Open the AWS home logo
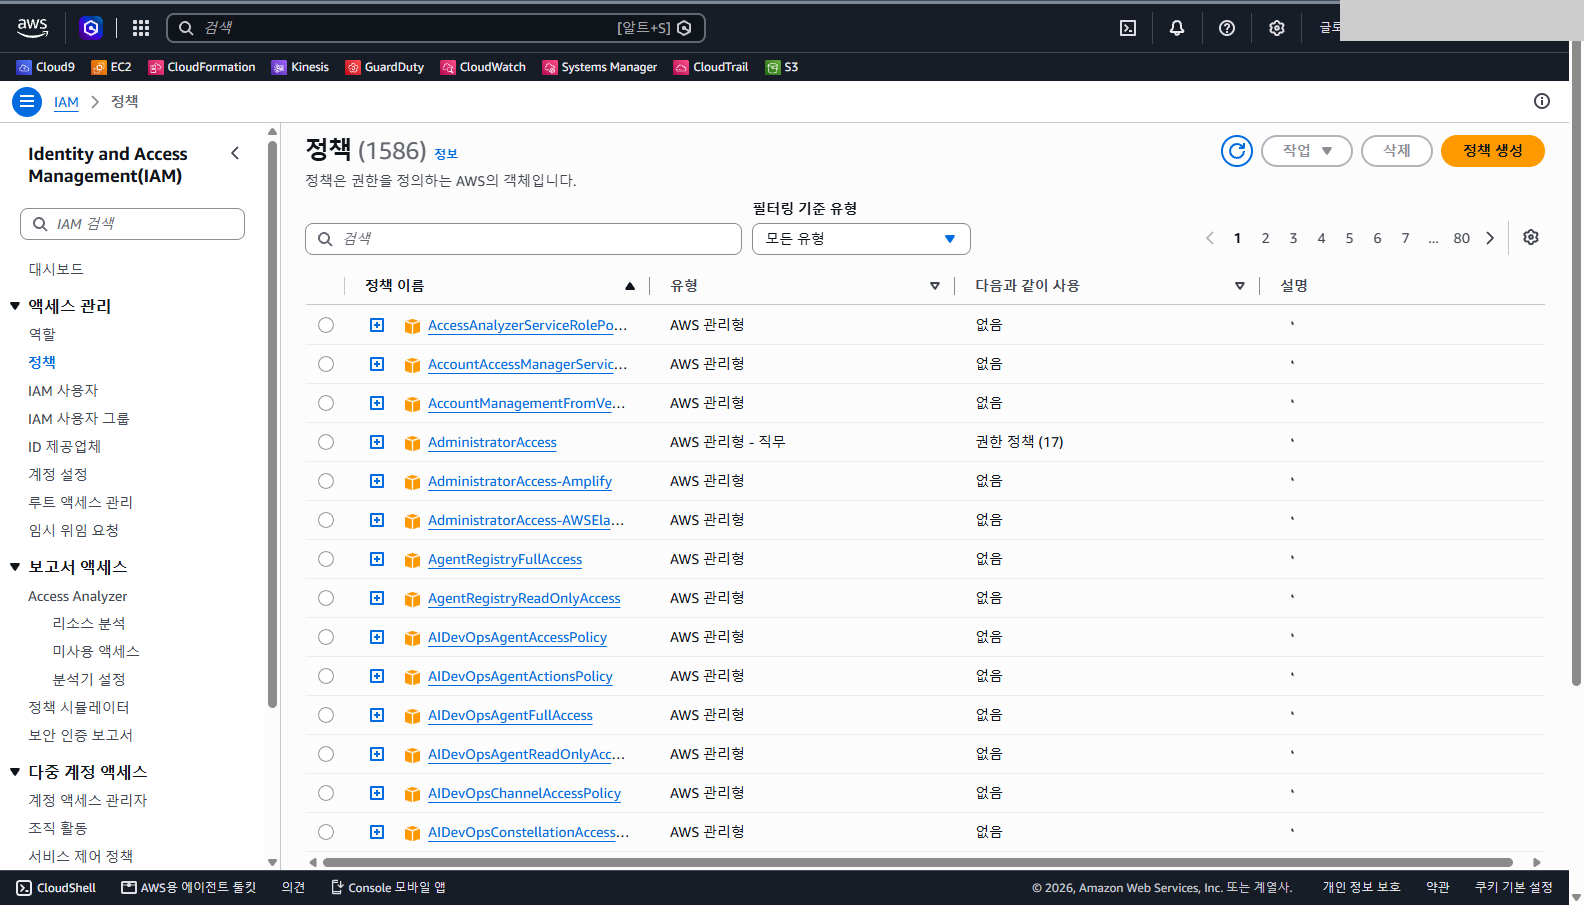 click(x=32, y=28)
